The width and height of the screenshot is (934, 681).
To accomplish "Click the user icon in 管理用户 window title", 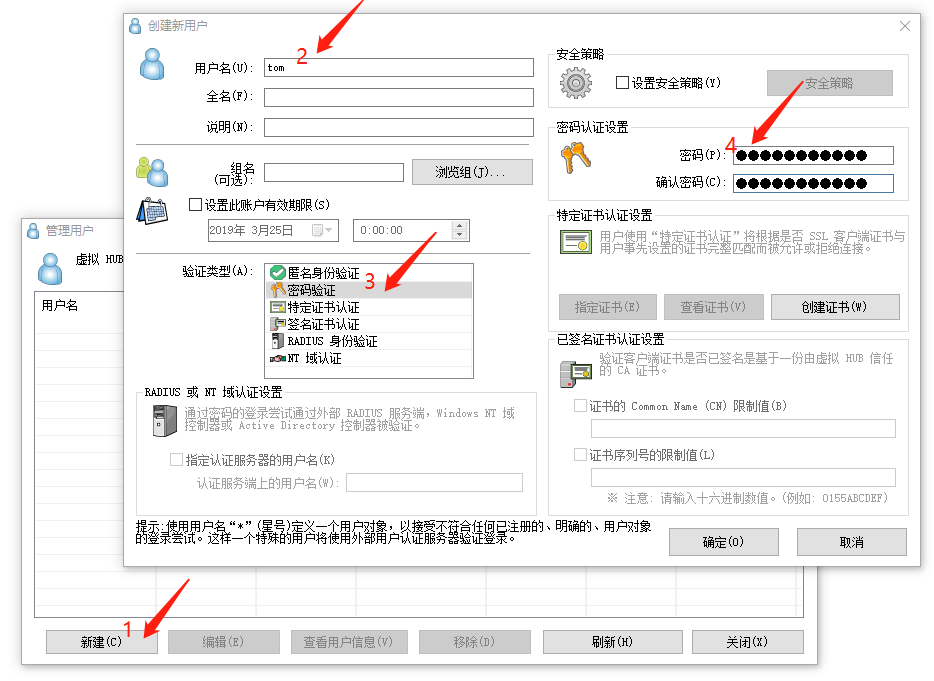I will pos(33,231).
